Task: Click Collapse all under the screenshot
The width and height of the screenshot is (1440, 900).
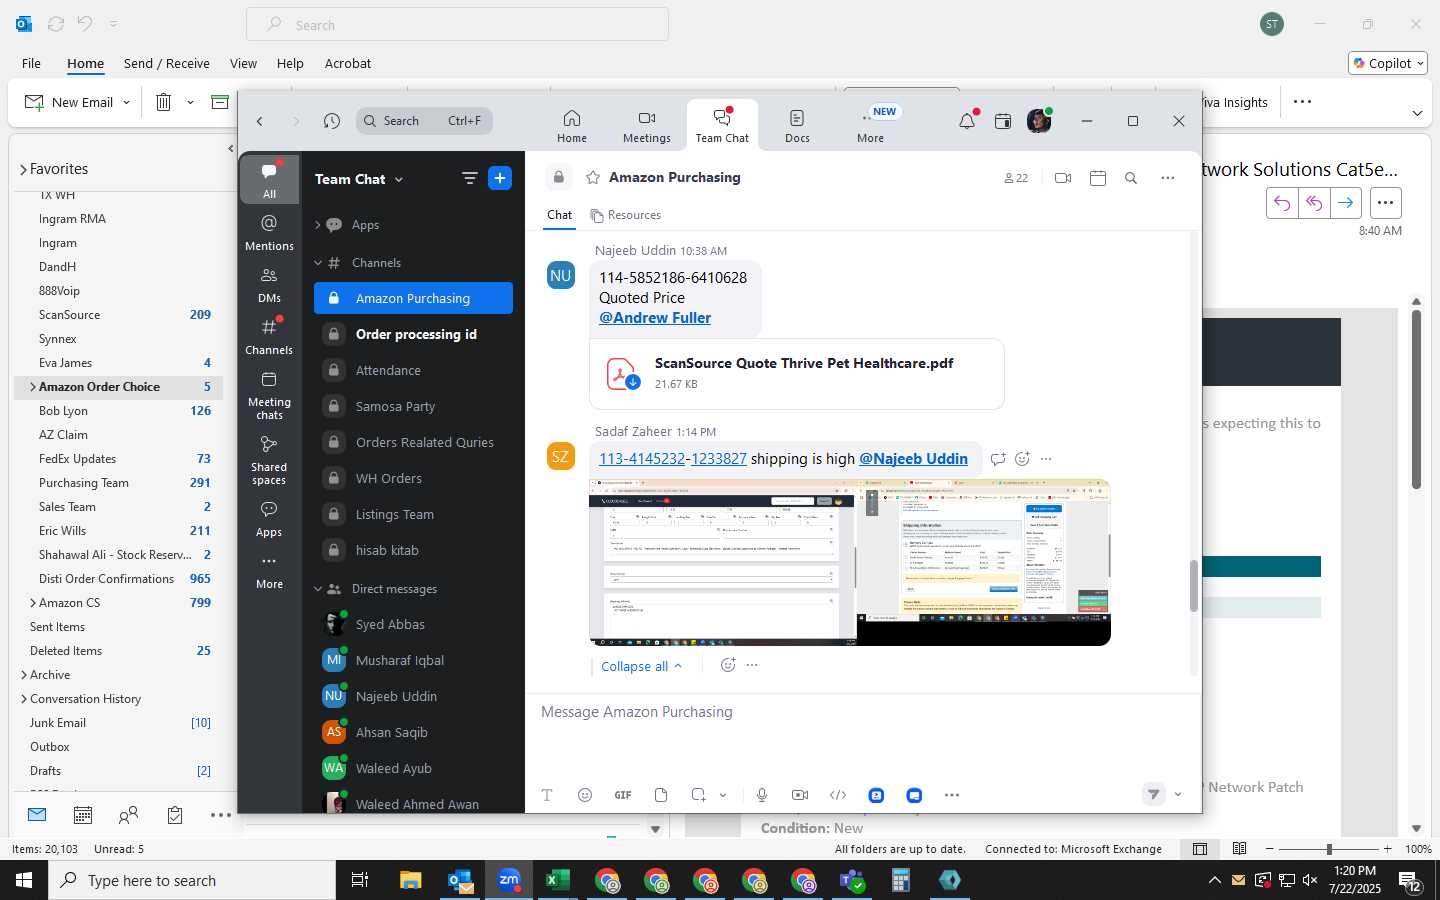Action: pyautogui.click(x=641, y=666)
